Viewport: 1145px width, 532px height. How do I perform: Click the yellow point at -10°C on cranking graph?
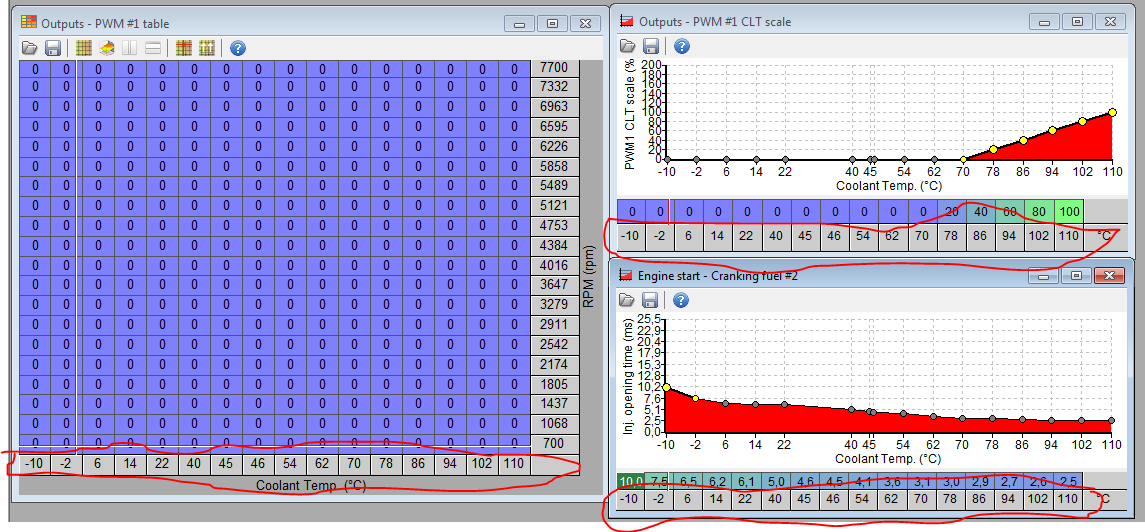(666, 387)
